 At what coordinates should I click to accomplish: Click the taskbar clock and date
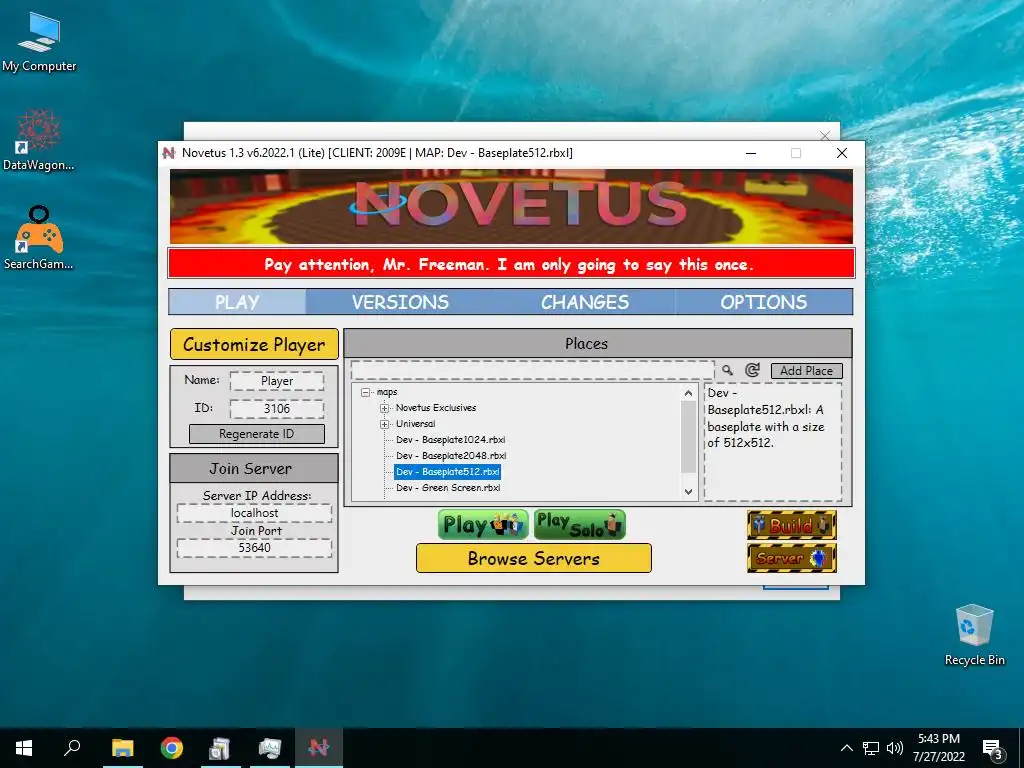pos(938,748)
